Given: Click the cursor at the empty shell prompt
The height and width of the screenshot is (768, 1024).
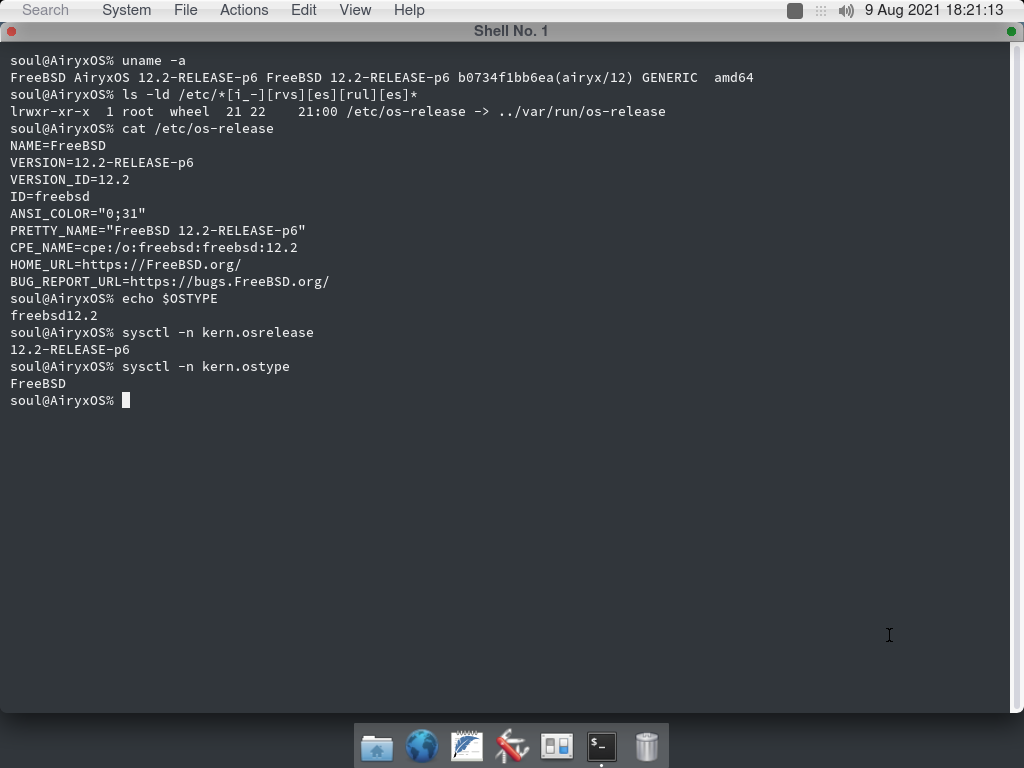Looking at the screenshot, I should click(x=126, y=400).
